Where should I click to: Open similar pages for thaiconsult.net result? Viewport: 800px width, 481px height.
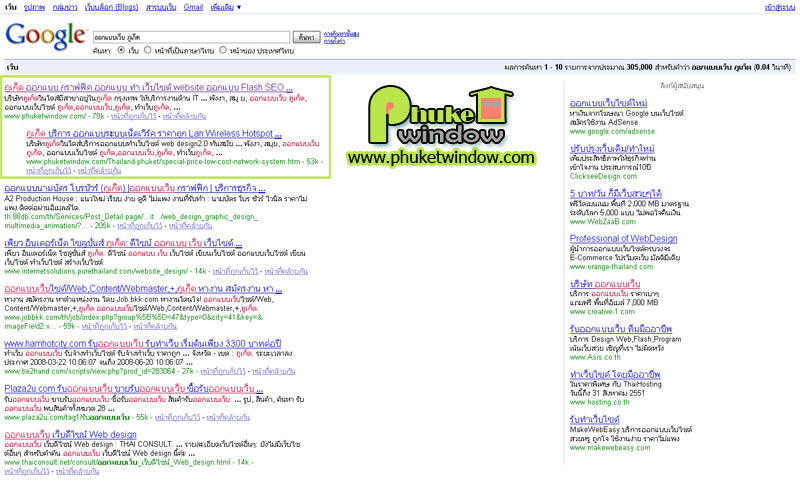click(78, 472)
